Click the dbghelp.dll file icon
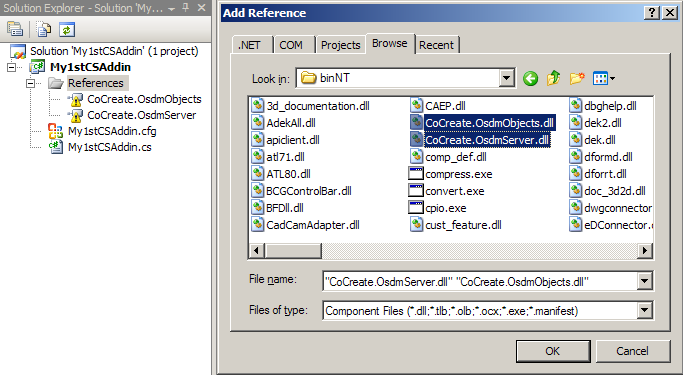The image size is (683, 375). (576, 106)
